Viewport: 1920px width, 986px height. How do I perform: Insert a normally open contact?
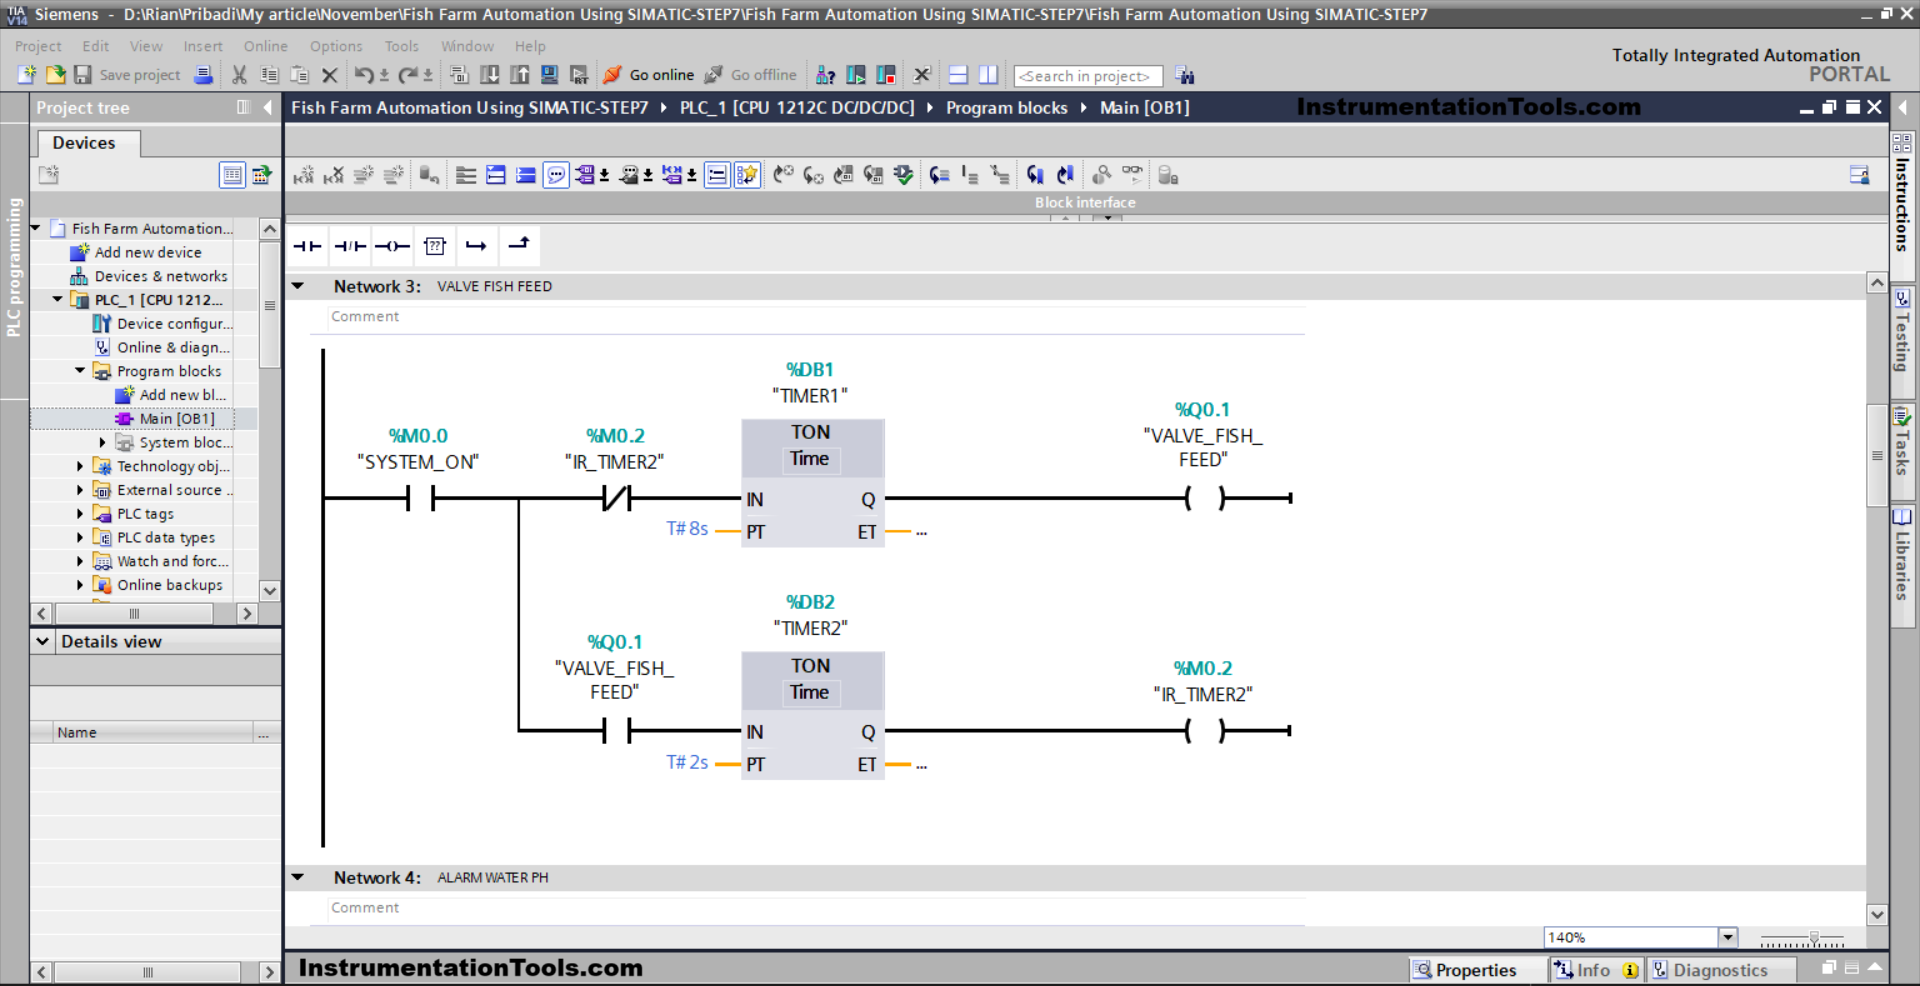[307, 246]
